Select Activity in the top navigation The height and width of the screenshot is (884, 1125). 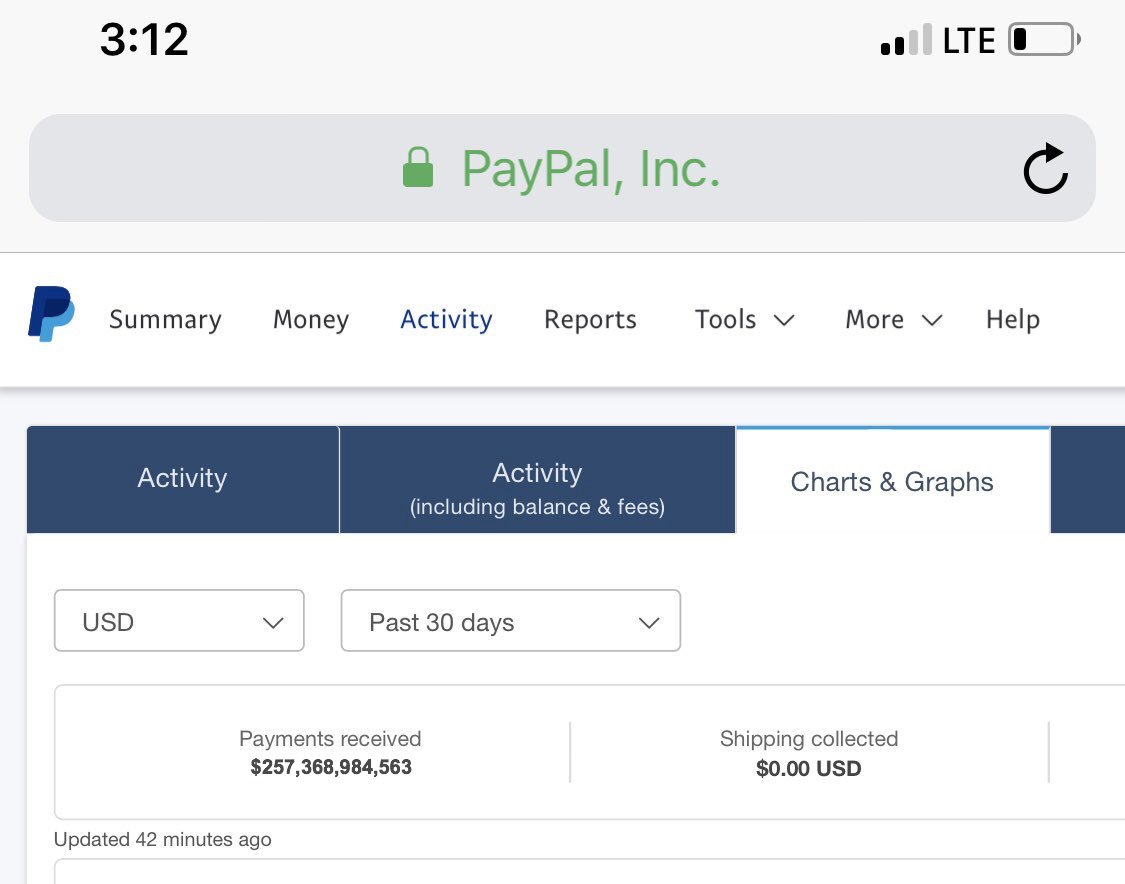pyautogui.click(x=446, y=319)
